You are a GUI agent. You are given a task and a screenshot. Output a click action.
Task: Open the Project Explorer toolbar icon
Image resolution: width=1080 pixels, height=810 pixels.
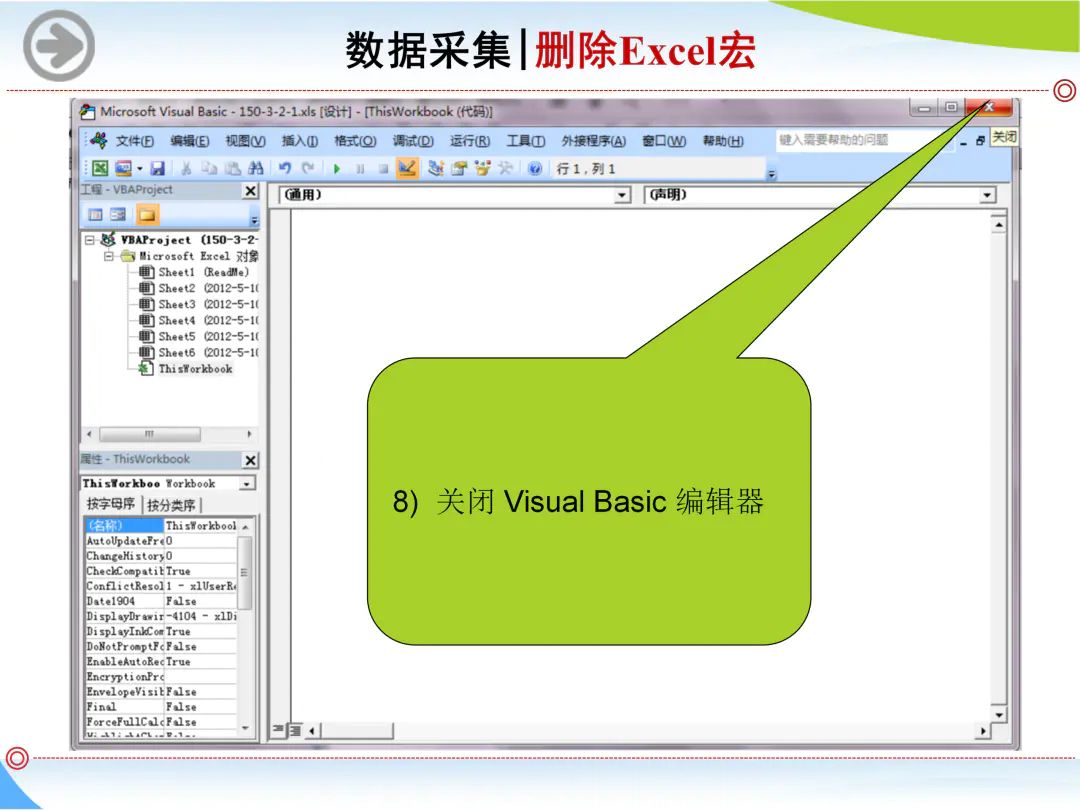pos(435,168)
